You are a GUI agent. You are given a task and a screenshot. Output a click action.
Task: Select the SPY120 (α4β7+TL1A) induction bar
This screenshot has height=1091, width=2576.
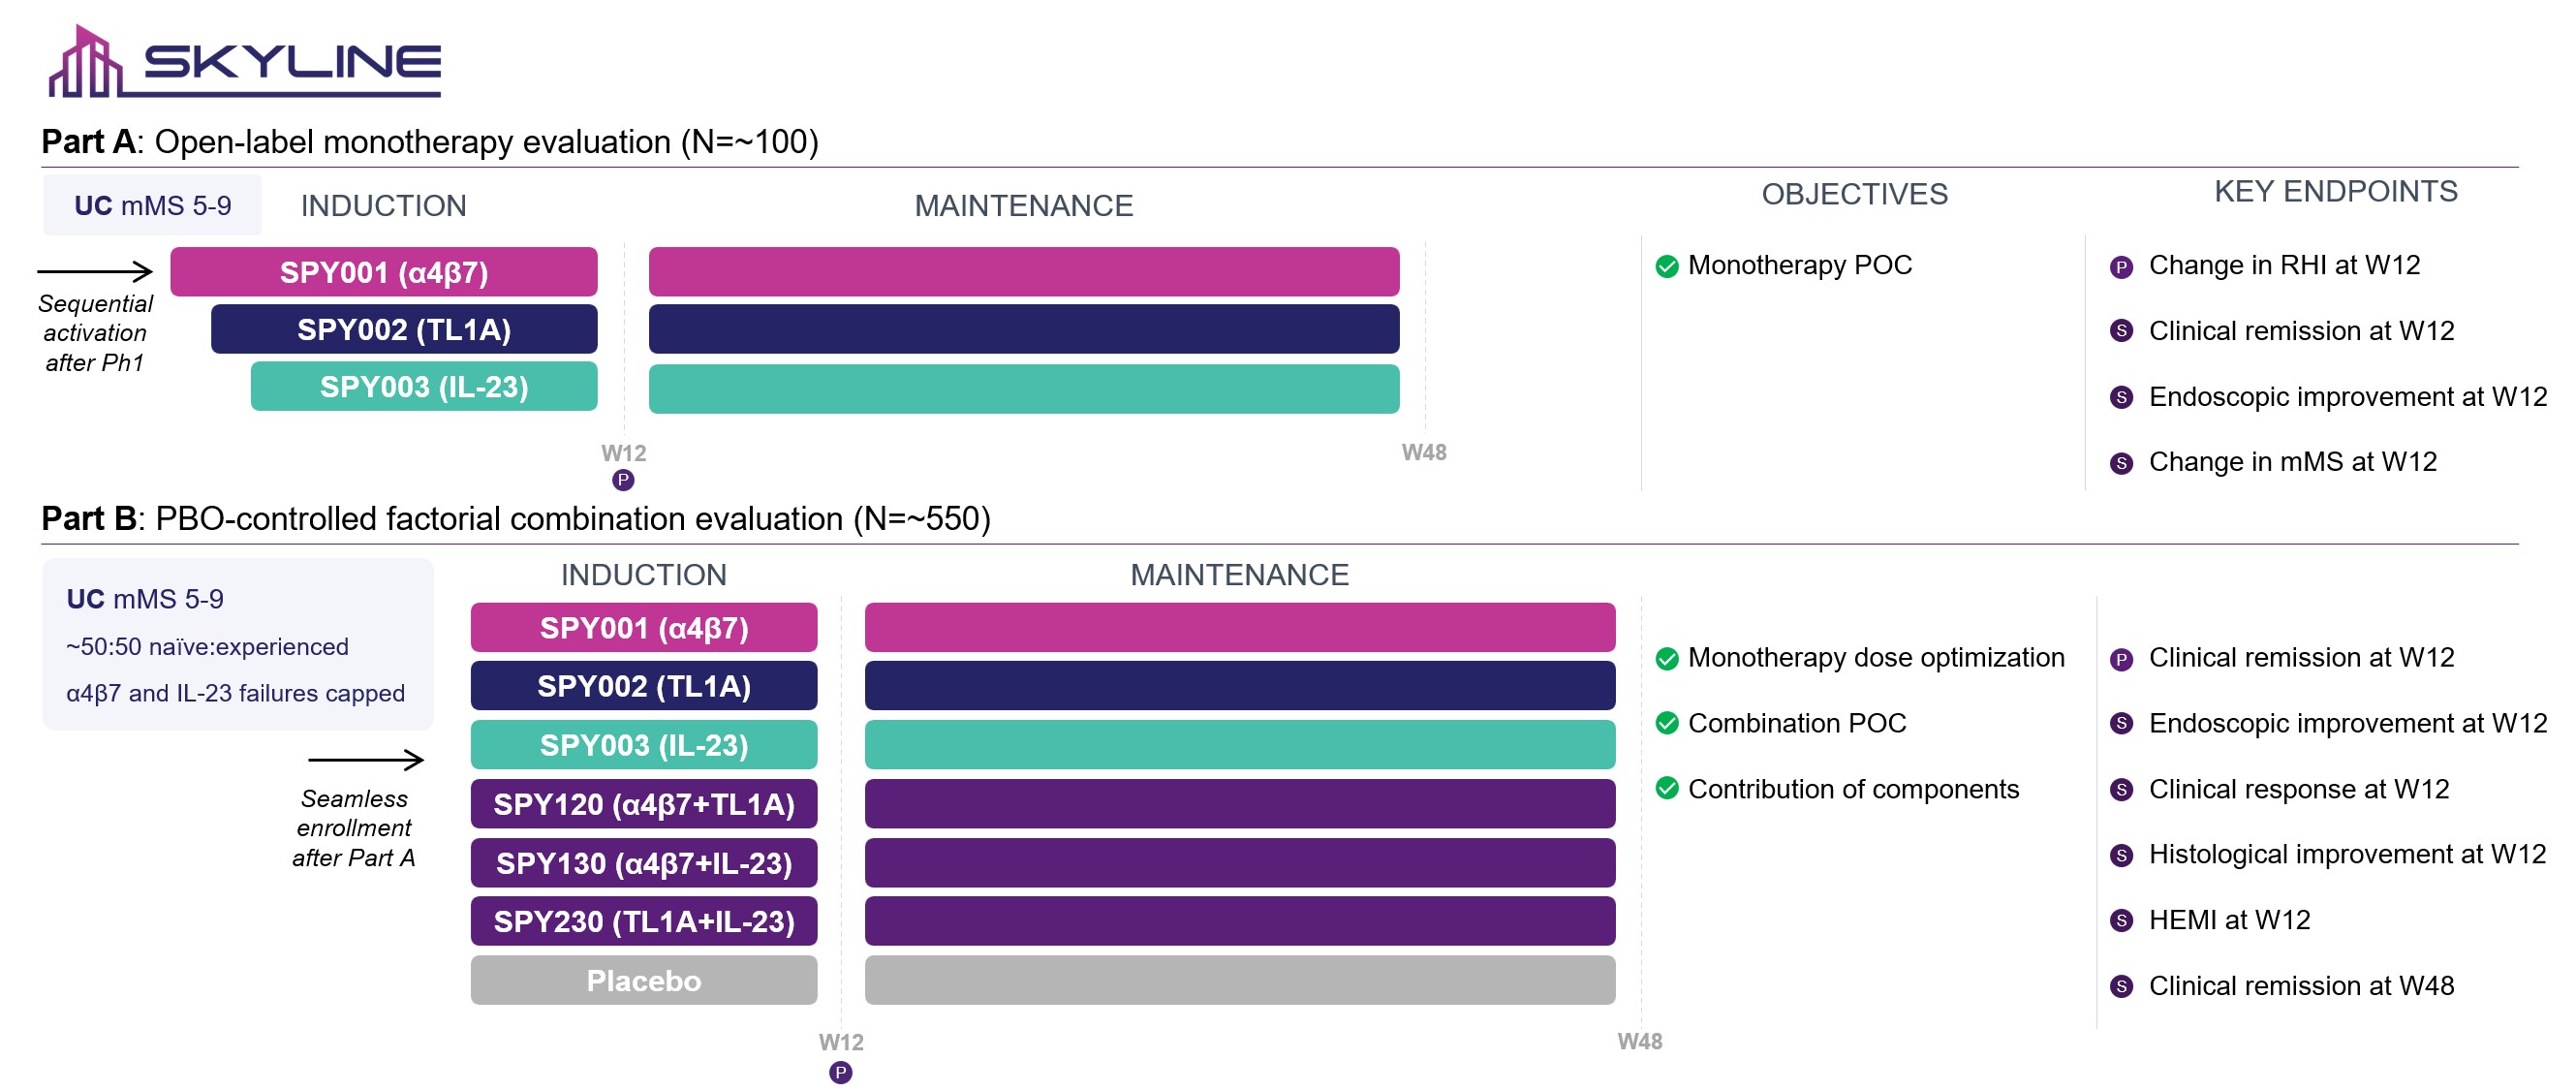[x=643, y=804]
